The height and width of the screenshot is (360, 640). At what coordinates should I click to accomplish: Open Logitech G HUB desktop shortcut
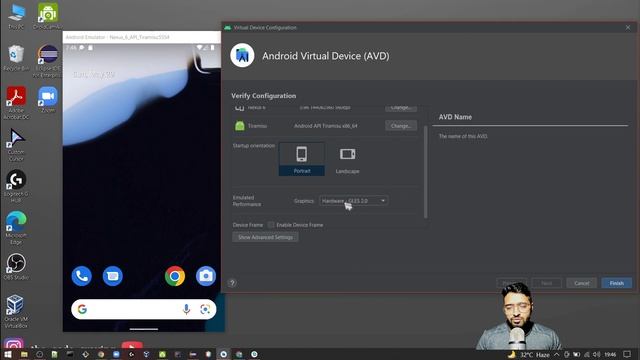pos(16,187)
